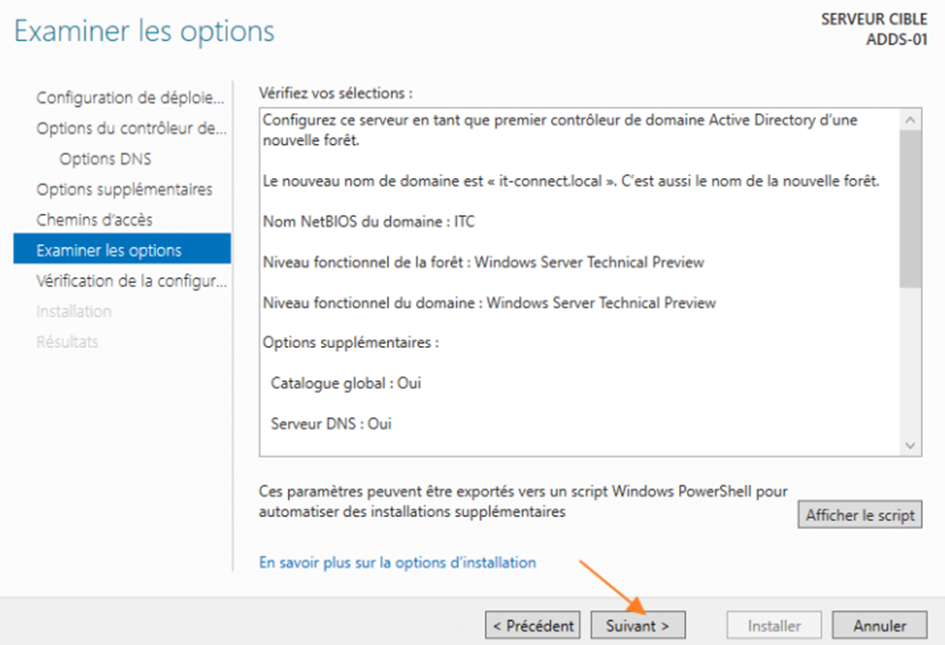Click inside the Vérifiez vos sélections text box
This screenshot has height=645, width=945.
(579, 282)
